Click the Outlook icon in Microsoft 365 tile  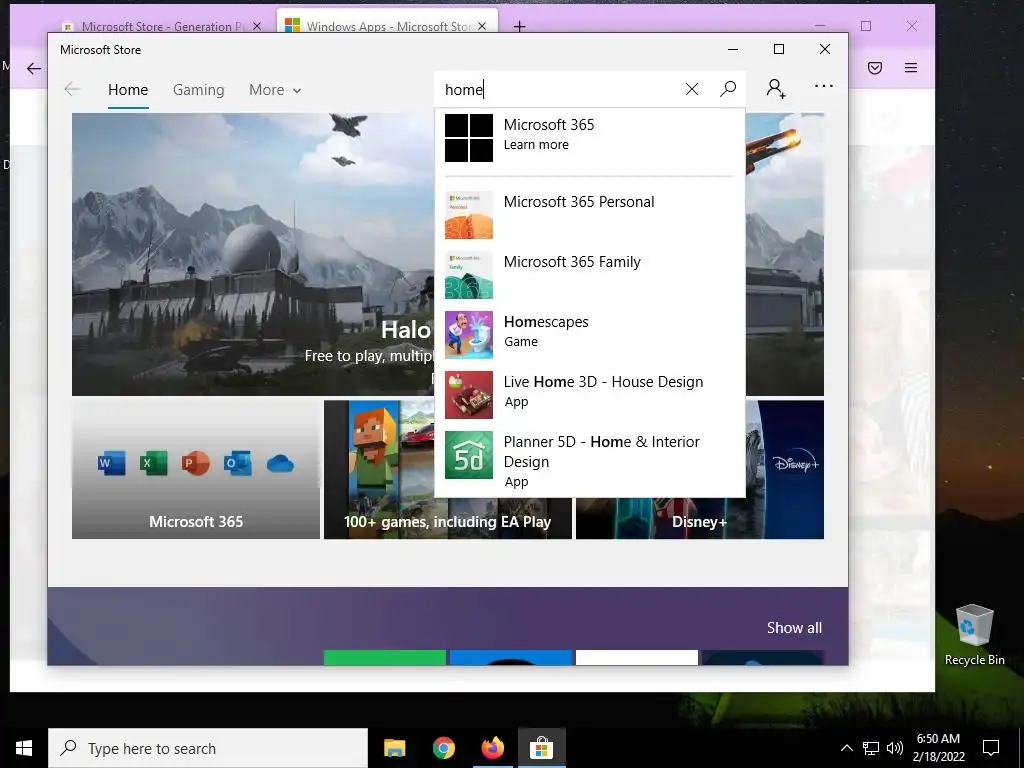tap(238, 464)
